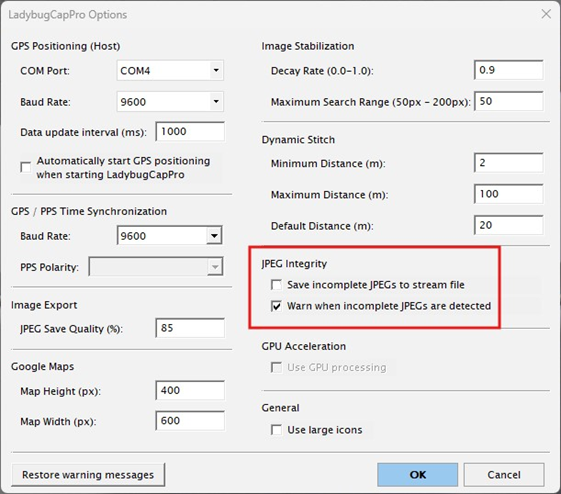
Task: Click the Decay Rate input field
Action: click(508, 70)
